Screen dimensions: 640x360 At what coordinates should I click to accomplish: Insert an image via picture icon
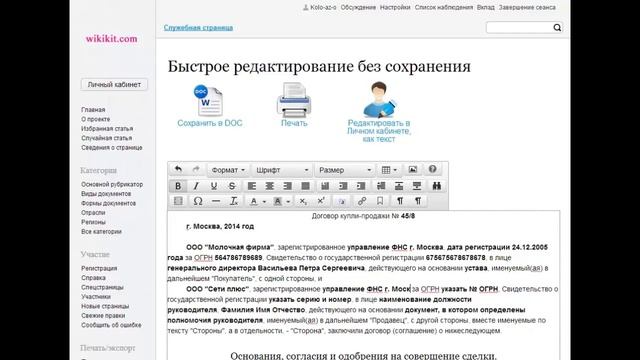pyautogui.click(x=413, y=169)
